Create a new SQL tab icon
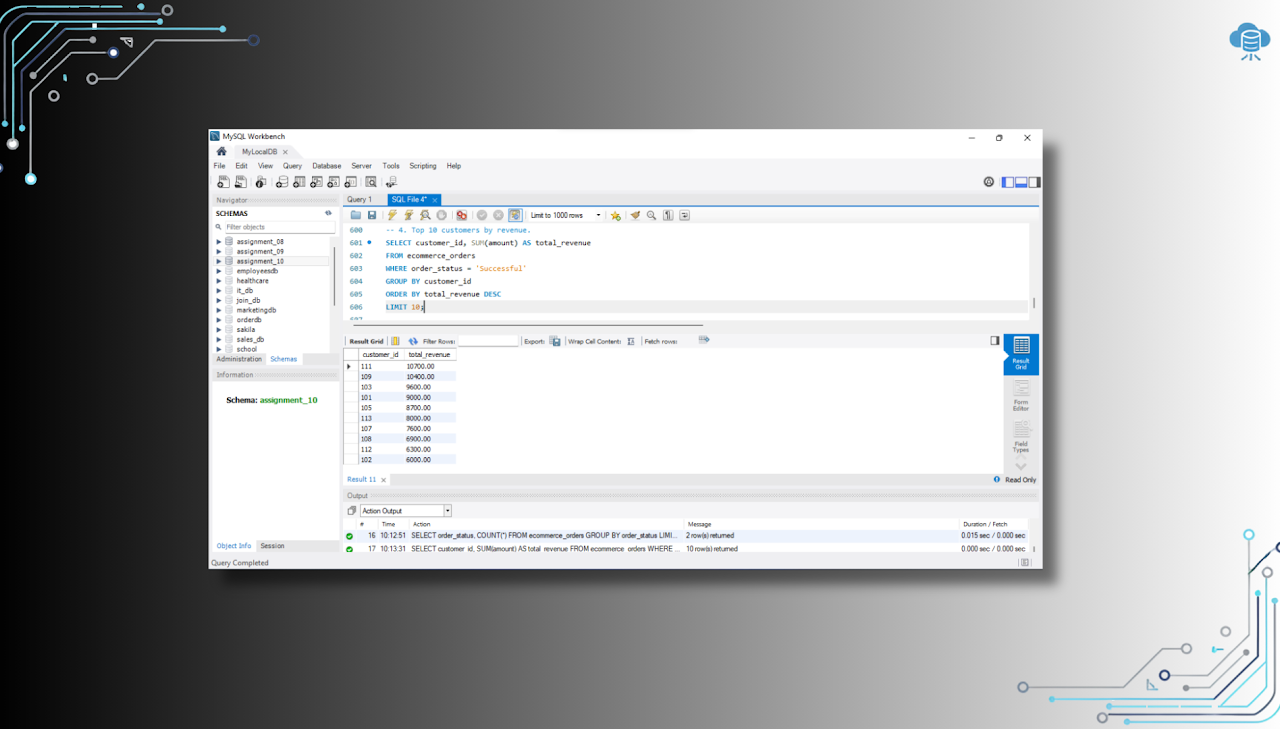The image size is (1280, 729). coord(223,182)
